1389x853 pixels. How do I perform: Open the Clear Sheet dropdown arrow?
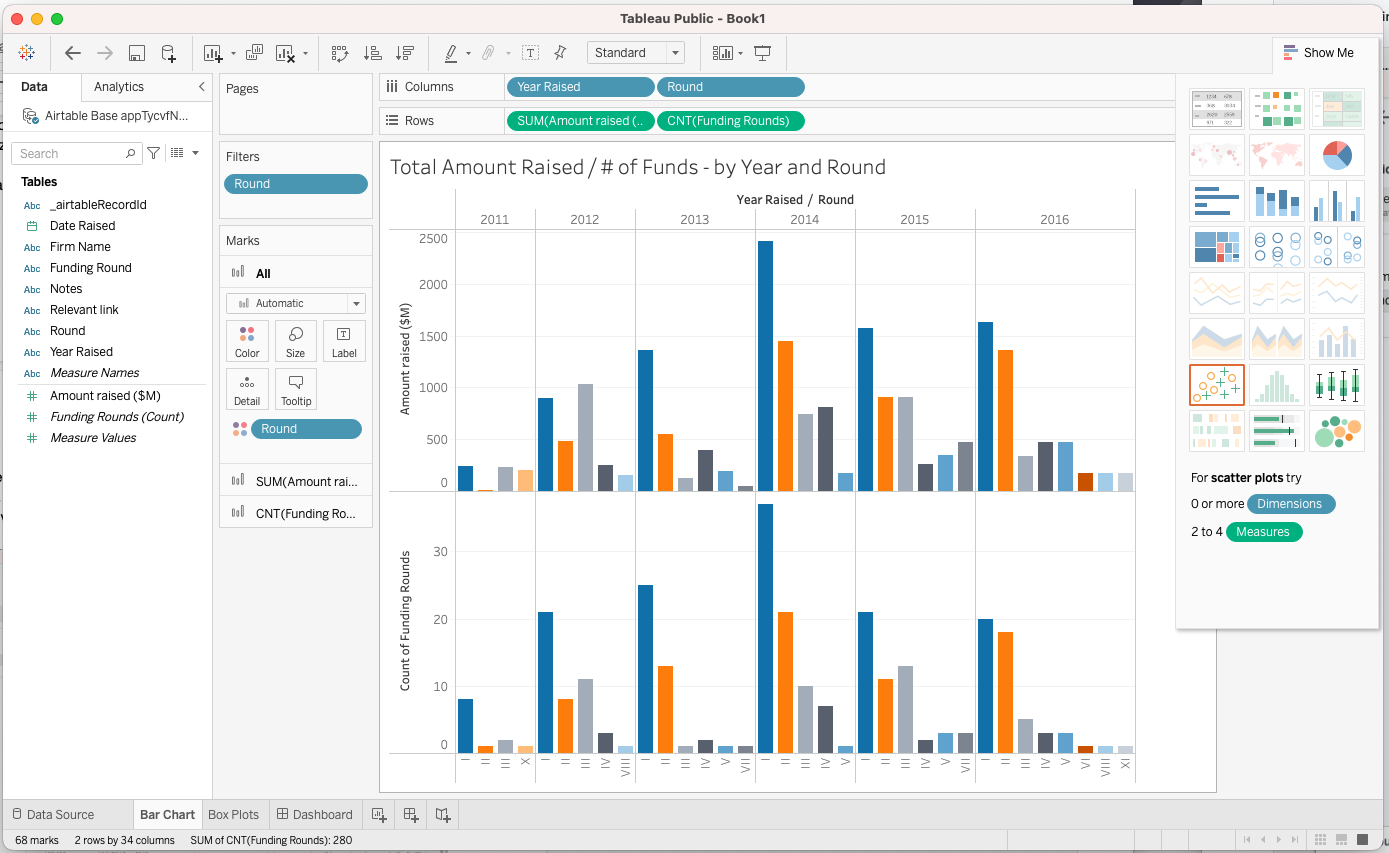coord(306,54)
